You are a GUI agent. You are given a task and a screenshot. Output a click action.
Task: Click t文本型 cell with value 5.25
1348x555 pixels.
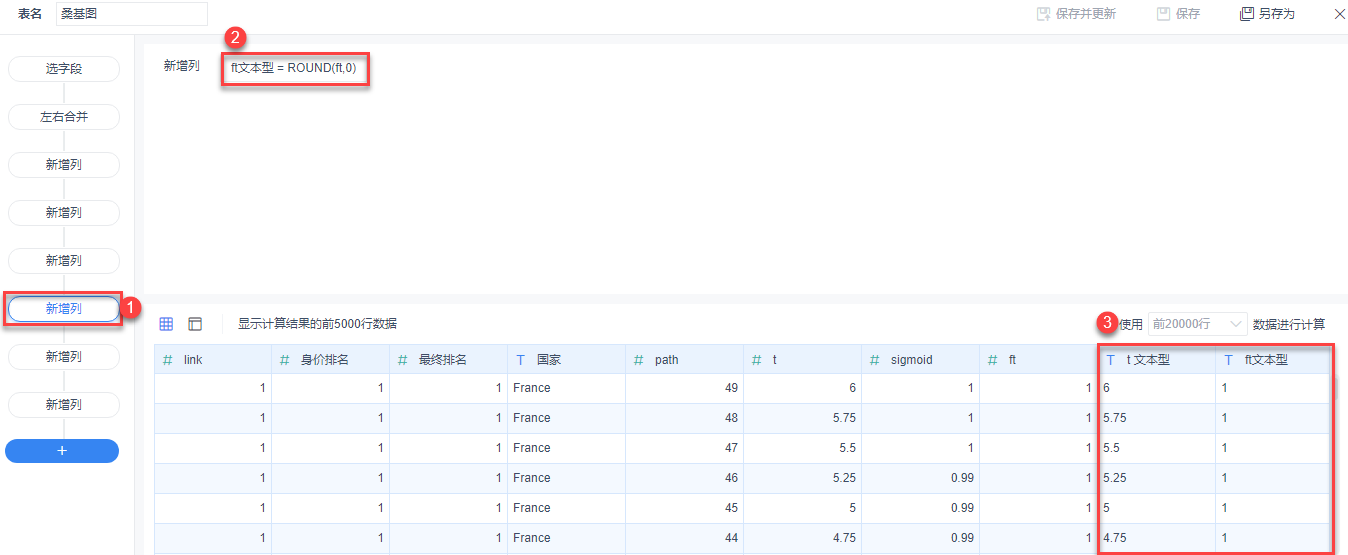[x=1156, y=478]
